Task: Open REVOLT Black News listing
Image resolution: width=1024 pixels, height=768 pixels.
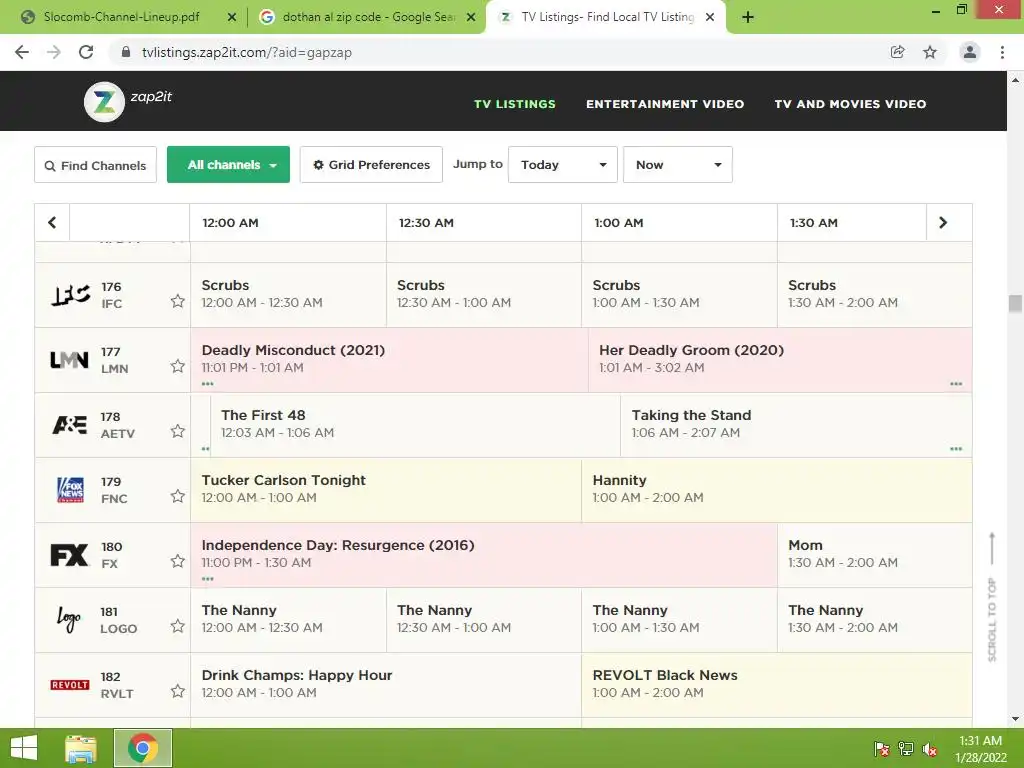Action: [x=776, y=684]
